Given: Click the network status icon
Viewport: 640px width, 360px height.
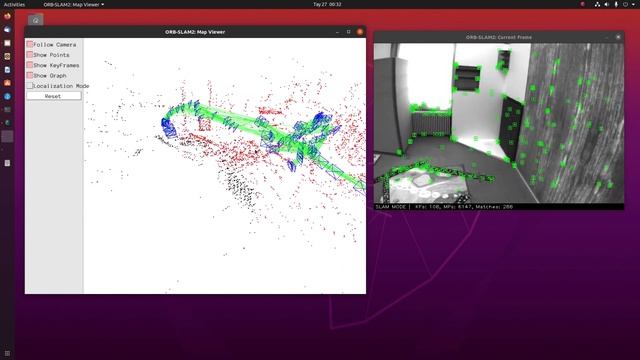Looking at the screenshot, I should point(597,4).
